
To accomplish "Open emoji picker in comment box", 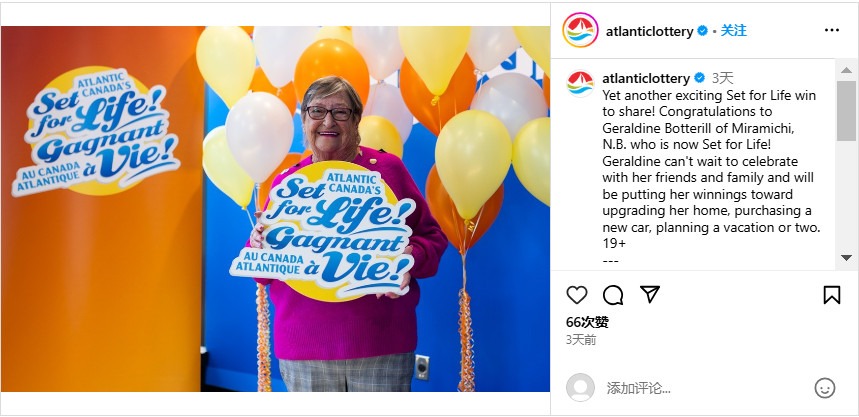I will point(824,388).
